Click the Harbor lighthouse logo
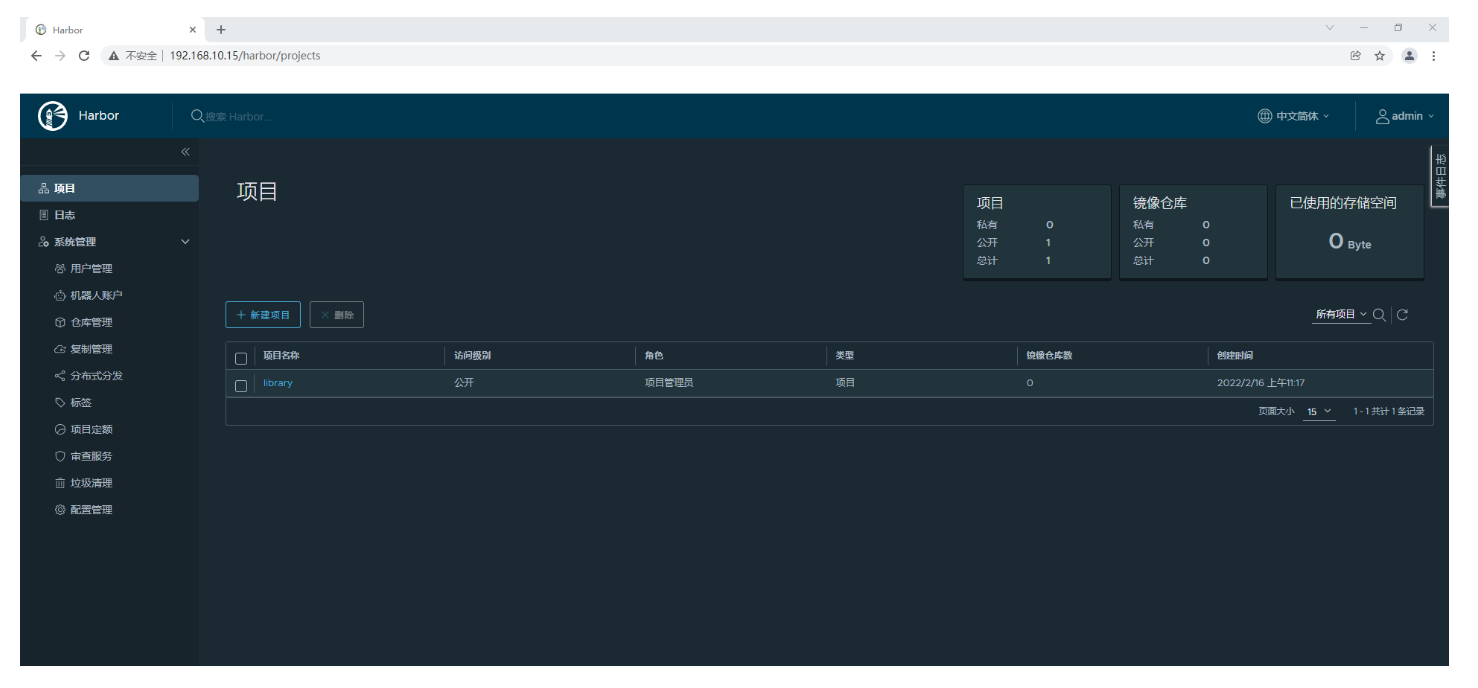This screenshot has width=1478, height=688. (53, 116)
